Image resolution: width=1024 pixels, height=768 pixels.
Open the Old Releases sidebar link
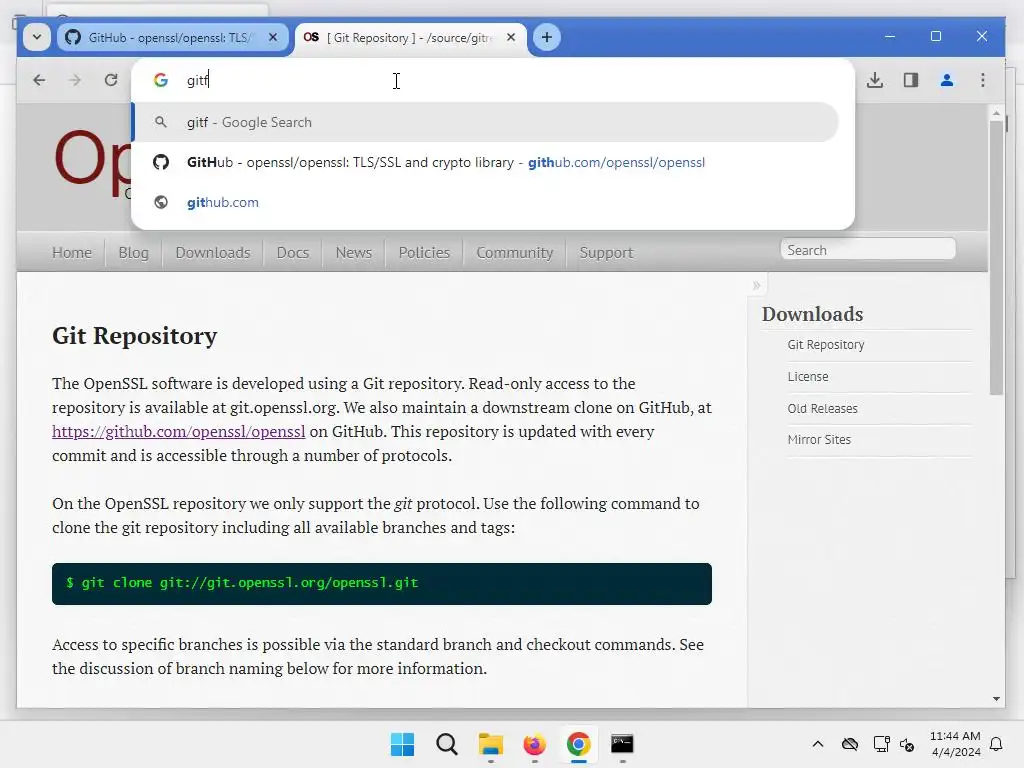(x=822, y=409)
